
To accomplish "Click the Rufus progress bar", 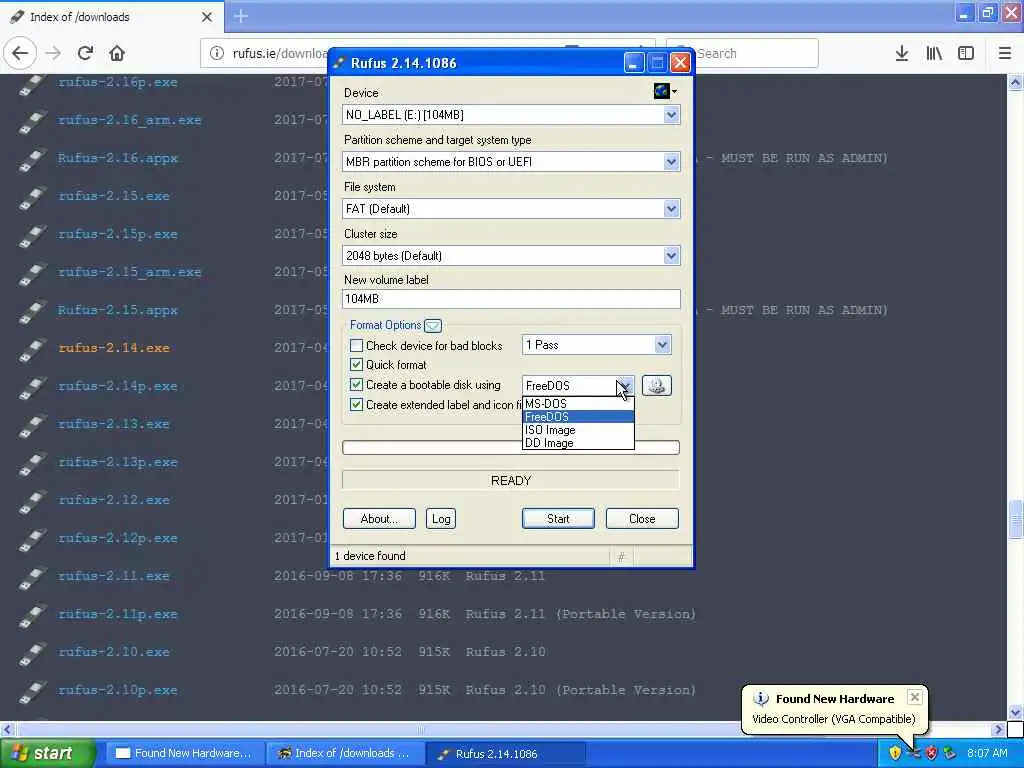I will (511, 447).
